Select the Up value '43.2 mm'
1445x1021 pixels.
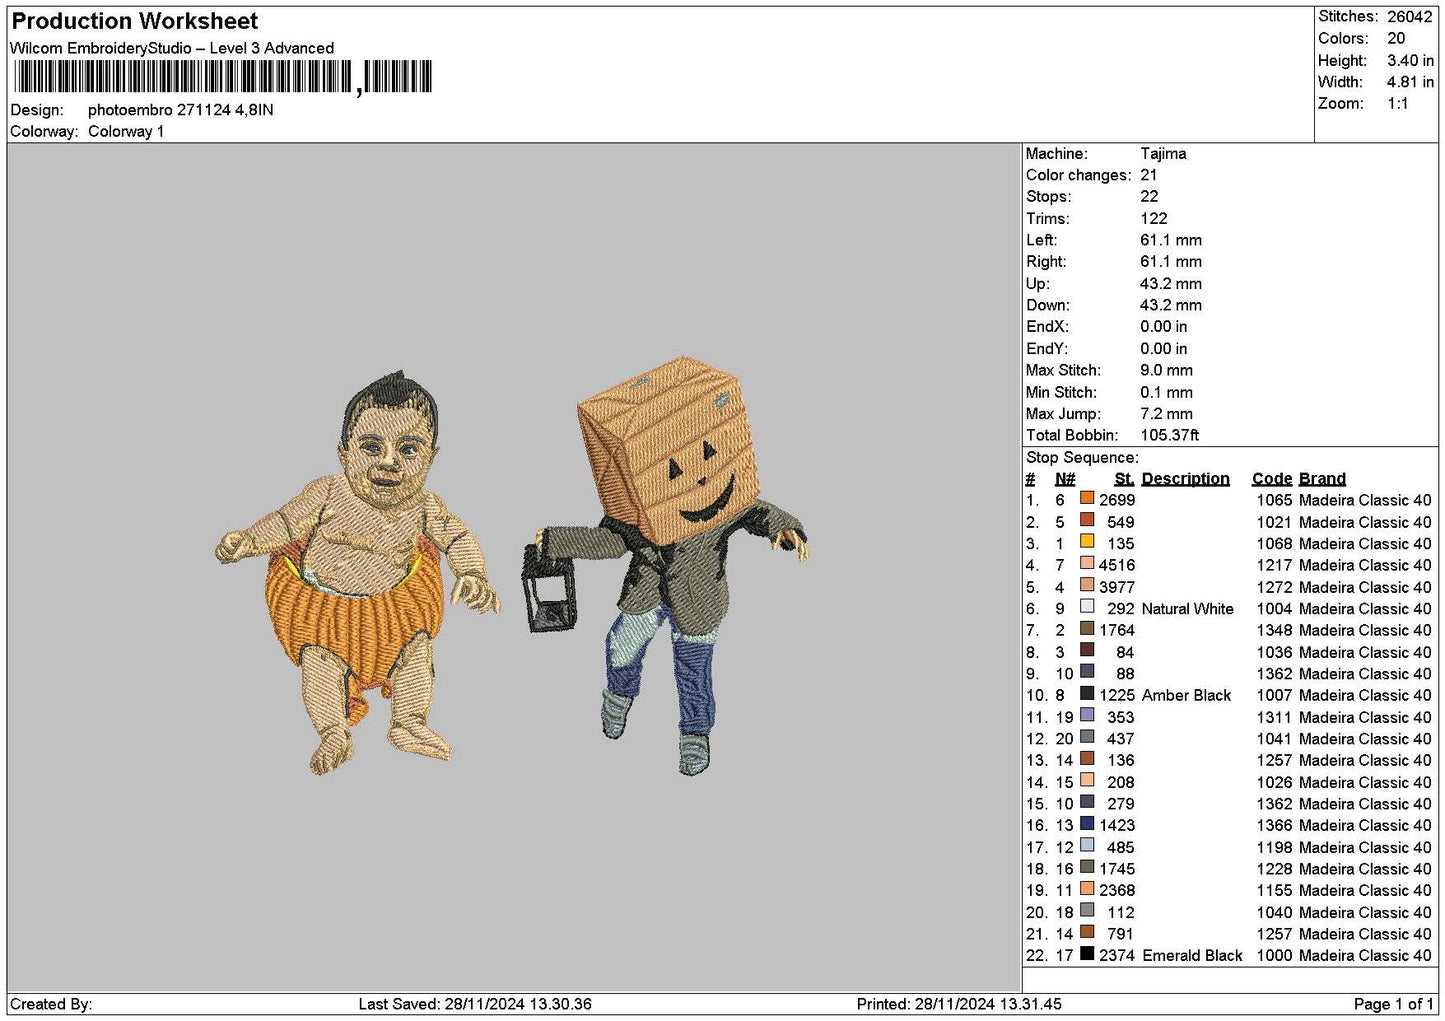click(x=1171, y=284)
